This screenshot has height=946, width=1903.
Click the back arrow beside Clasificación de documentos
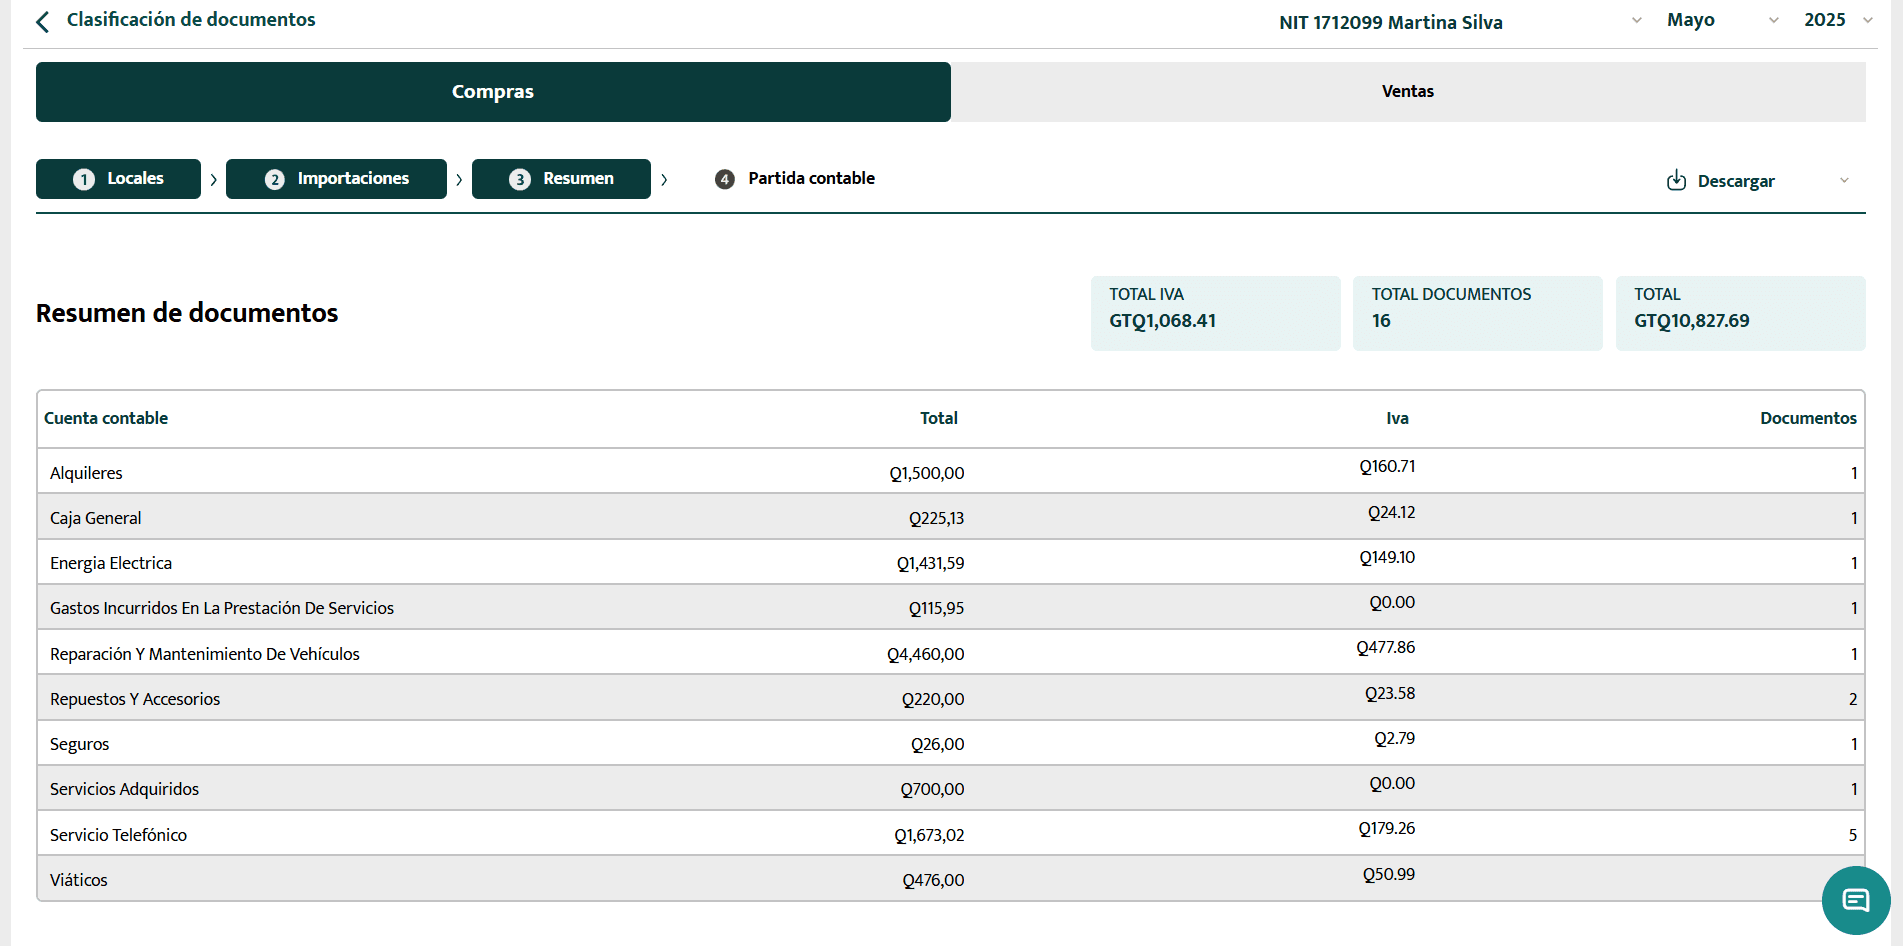pyautogui.click(x=42, y=22)
